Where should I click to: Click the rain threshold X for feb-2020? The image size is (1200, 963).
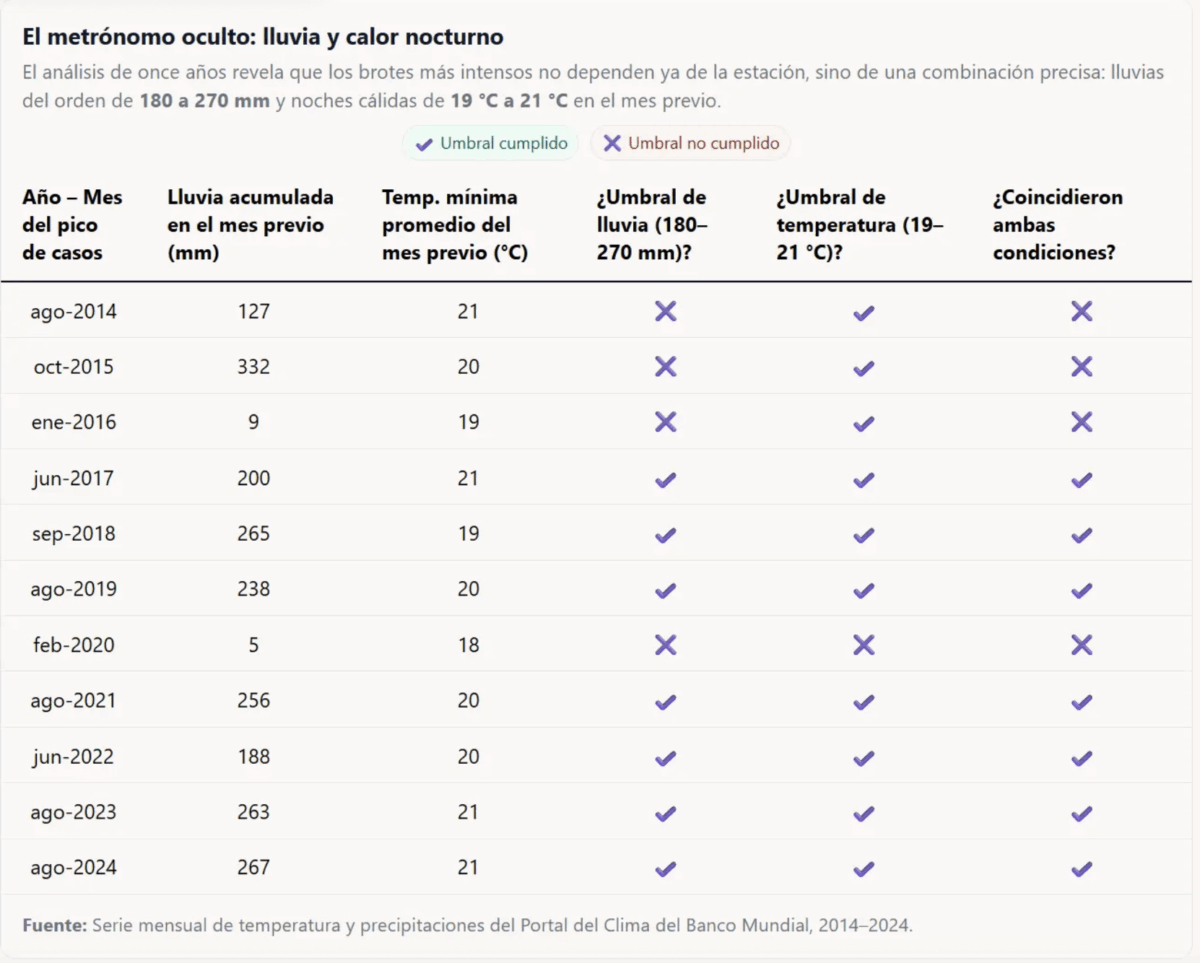(665, 646)
